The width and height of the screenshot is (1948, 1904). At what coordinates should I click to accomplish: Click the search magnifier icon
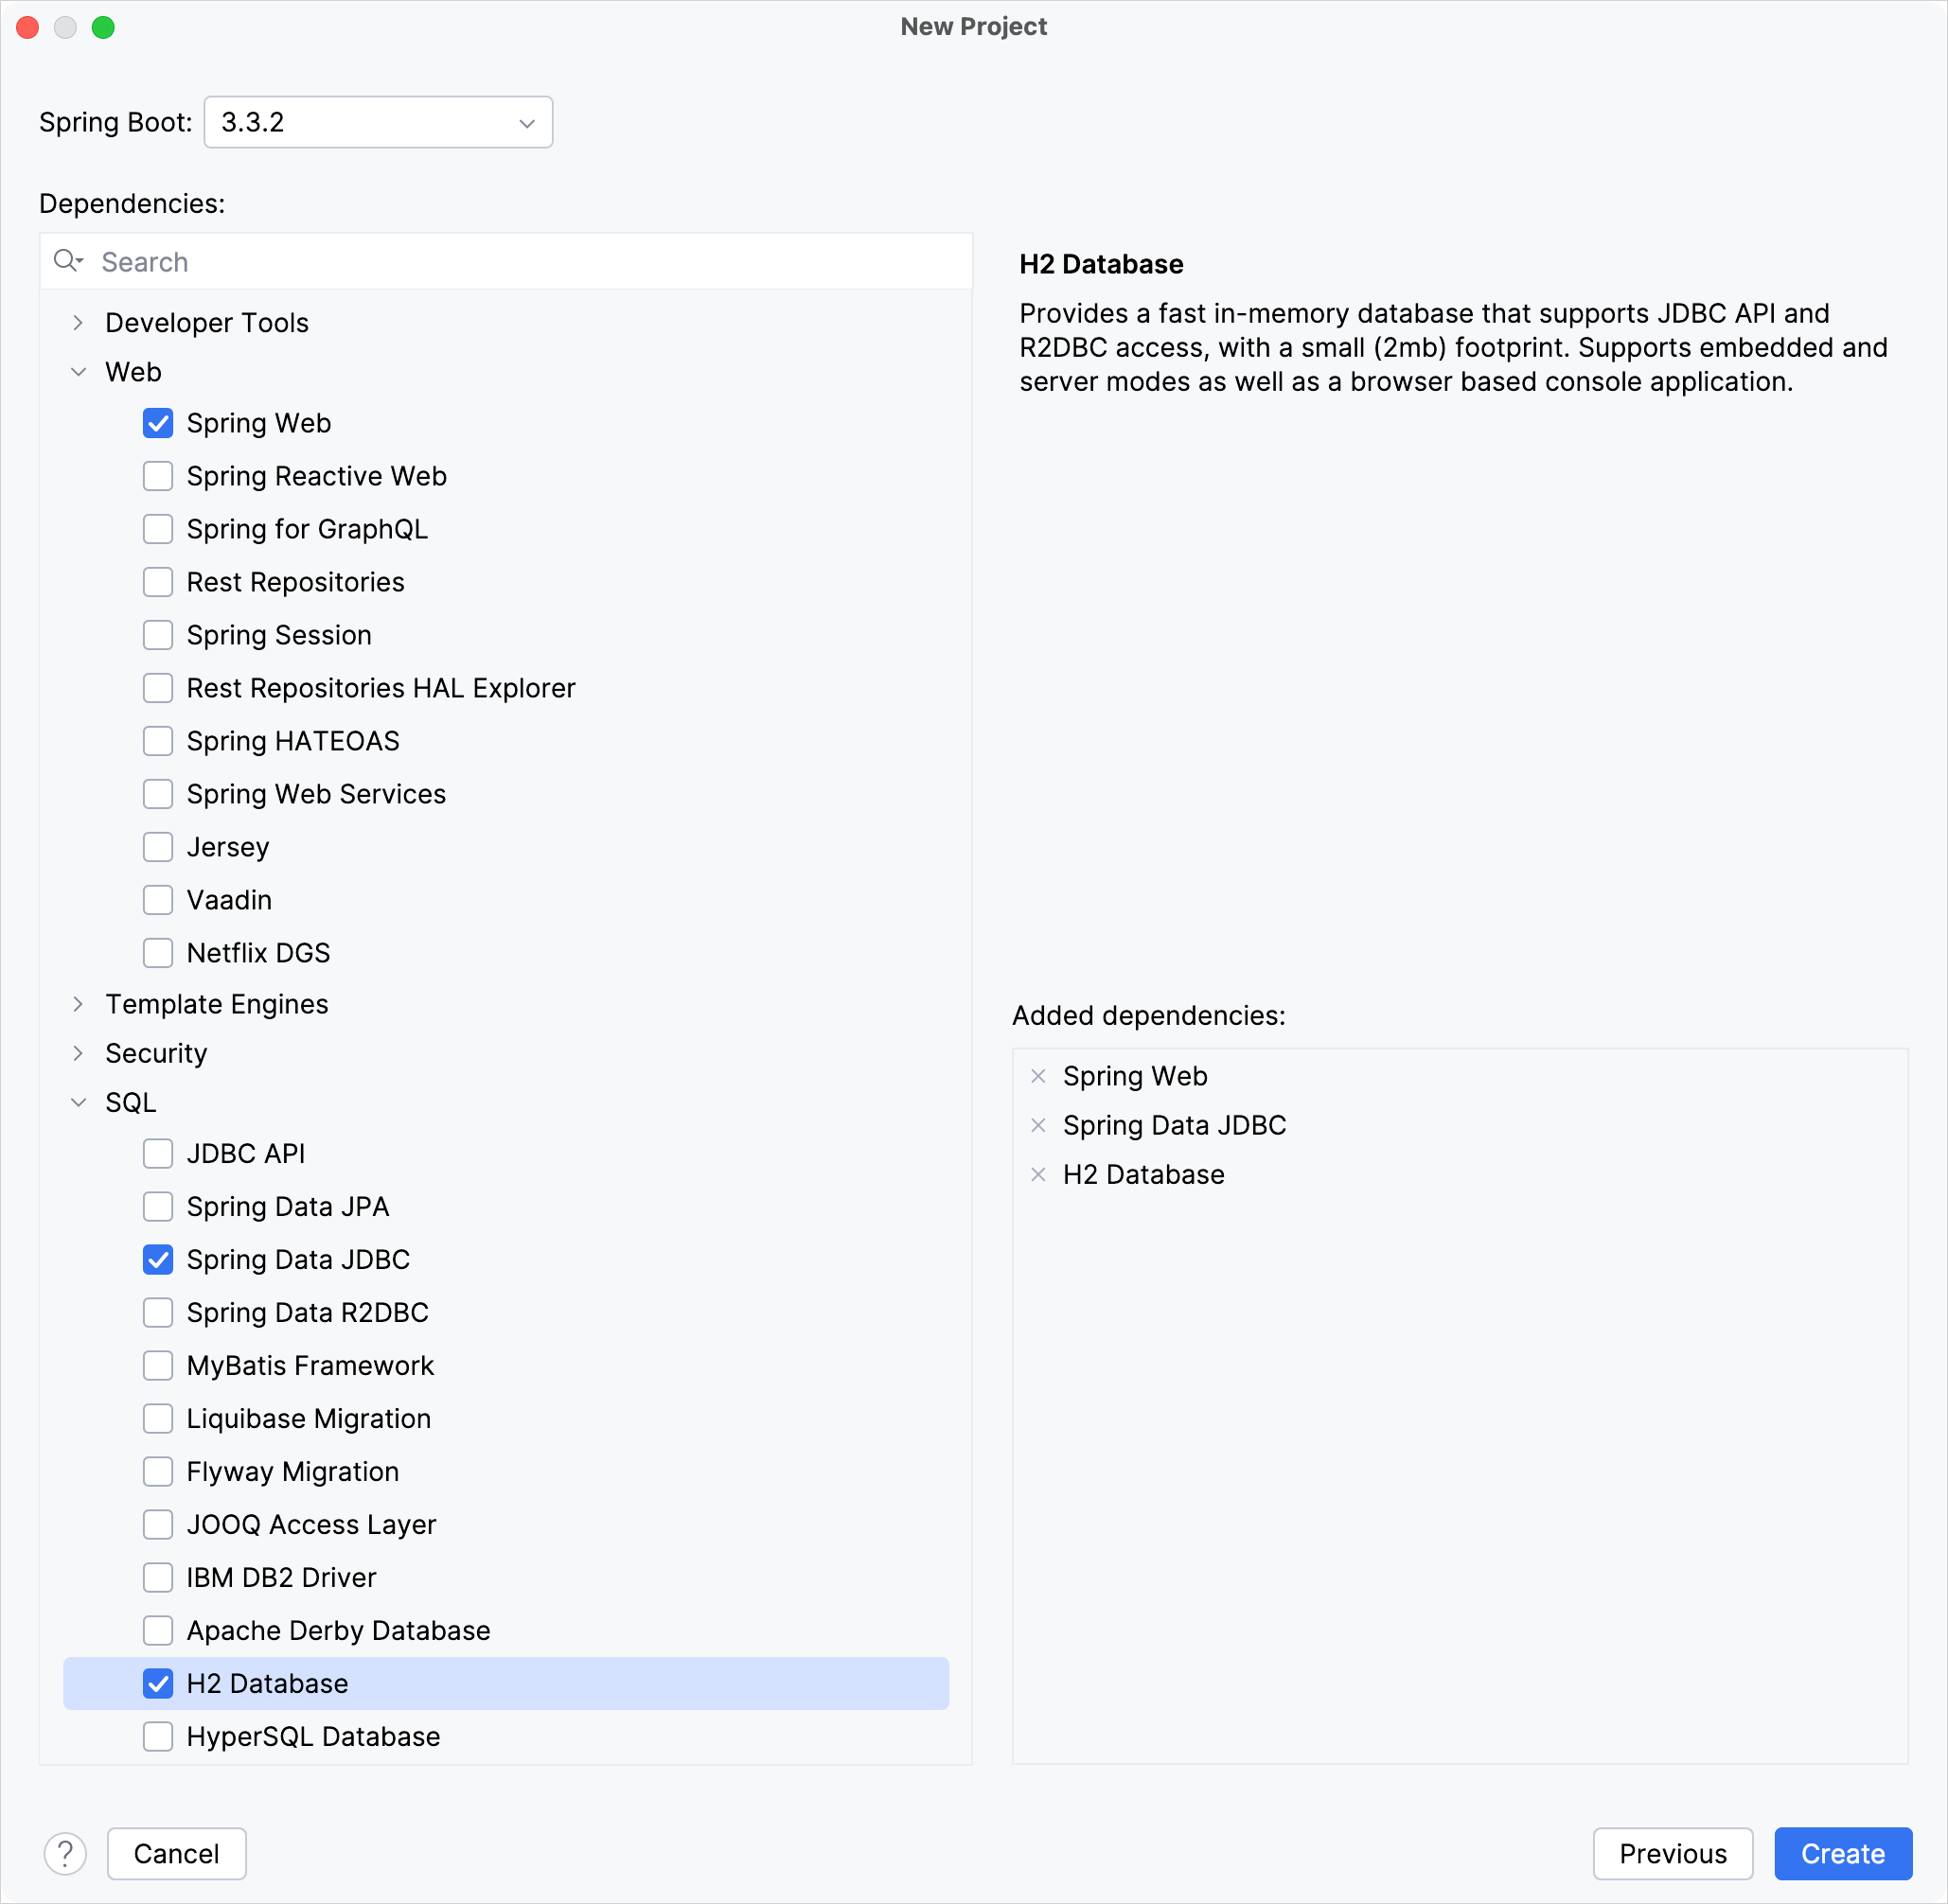(68, 261)
